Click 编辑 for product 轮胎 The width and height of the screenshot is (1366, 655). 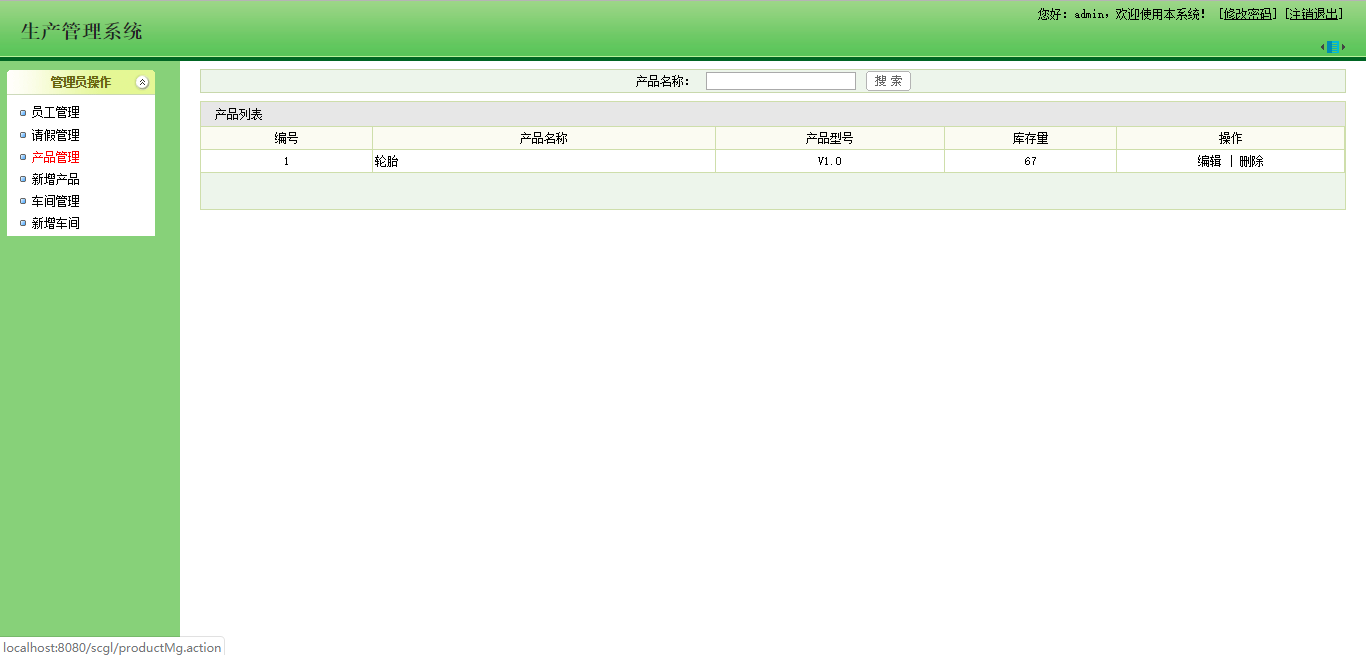coord(1209,161)
